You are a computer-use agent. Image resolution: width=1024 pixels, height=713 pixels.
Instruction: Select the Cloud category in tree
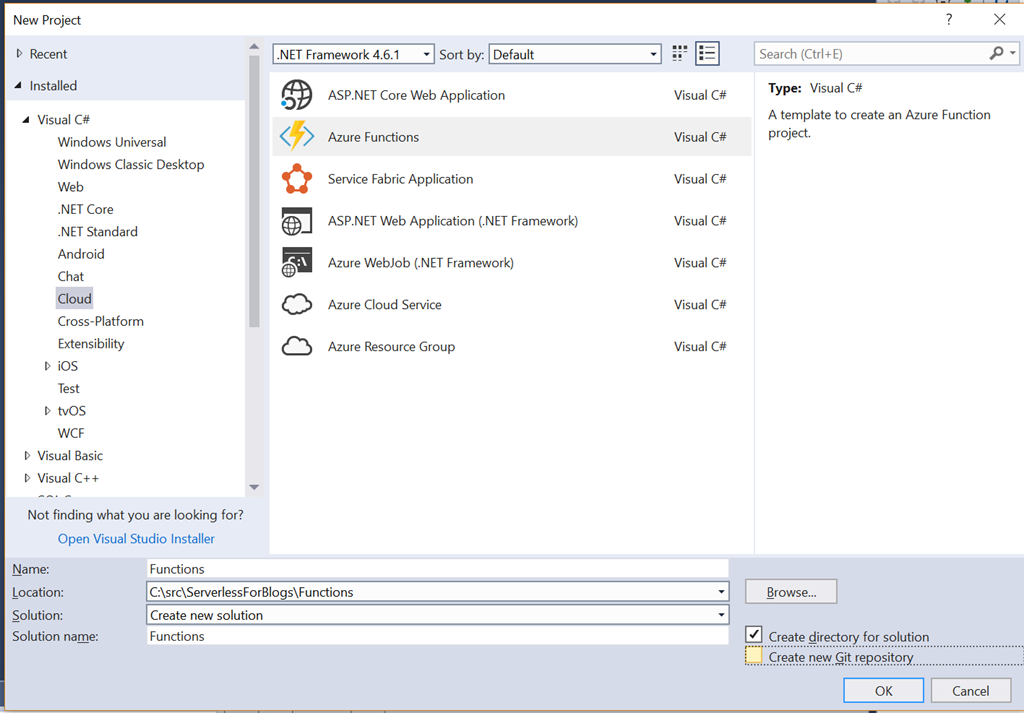point(75,299)
